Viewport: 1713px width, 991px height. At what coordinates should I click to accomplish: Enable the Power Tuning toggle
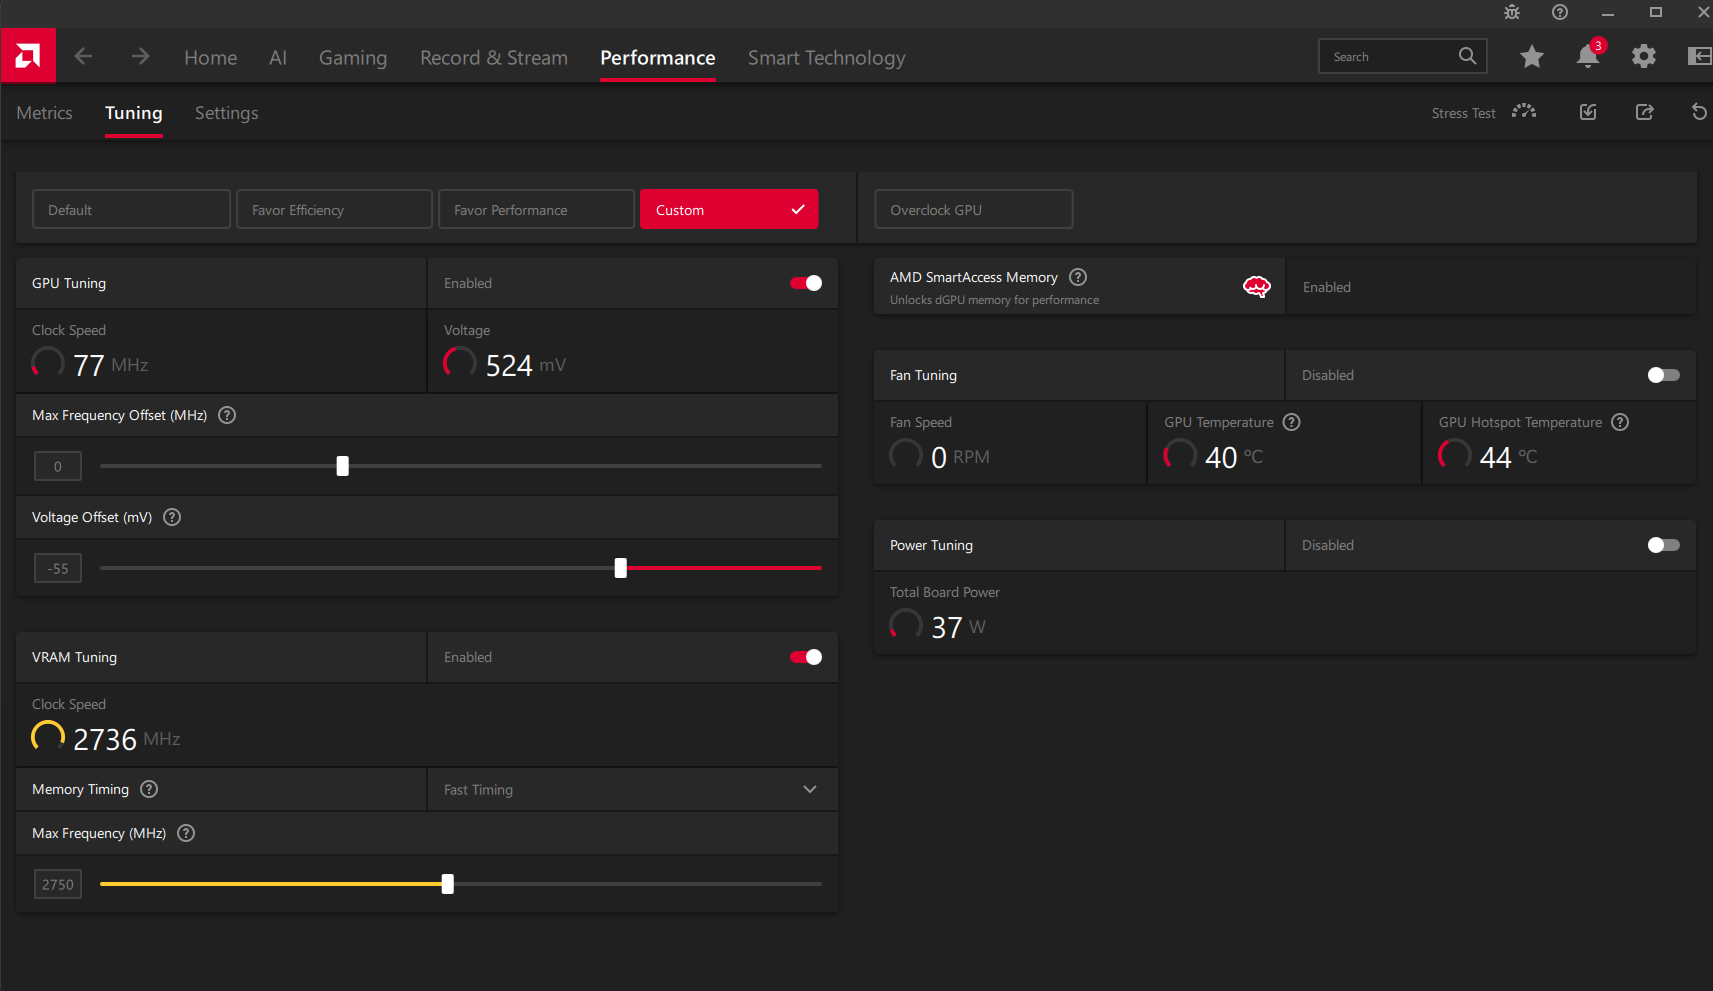(x=1664, y=545)
